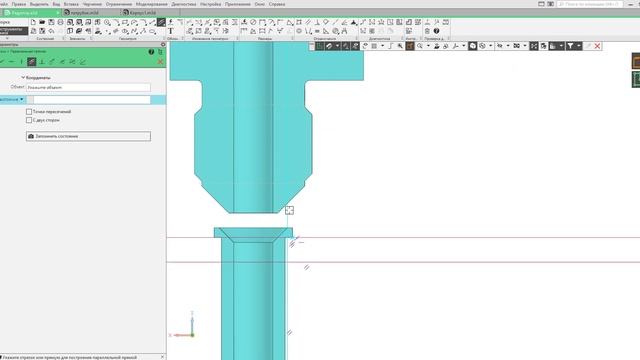Open the distance parameter dropdown arrow
Screen dimensions: 640x360
coord(22,99)
